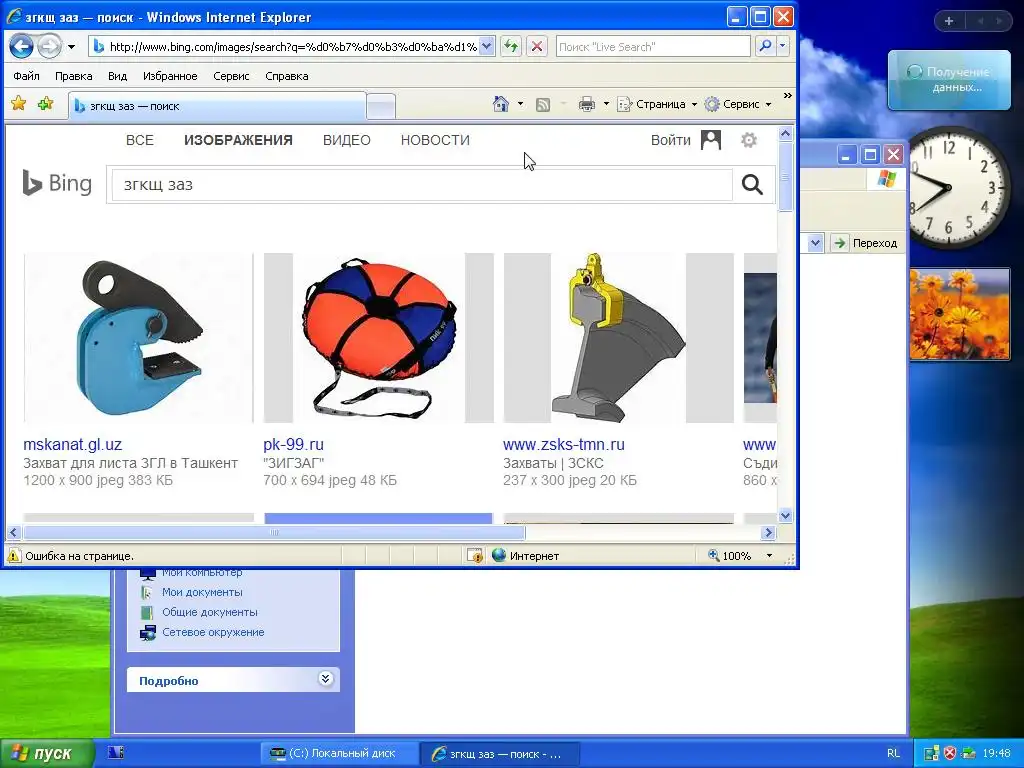Open the Страница toolbar menu

[658, 104]
